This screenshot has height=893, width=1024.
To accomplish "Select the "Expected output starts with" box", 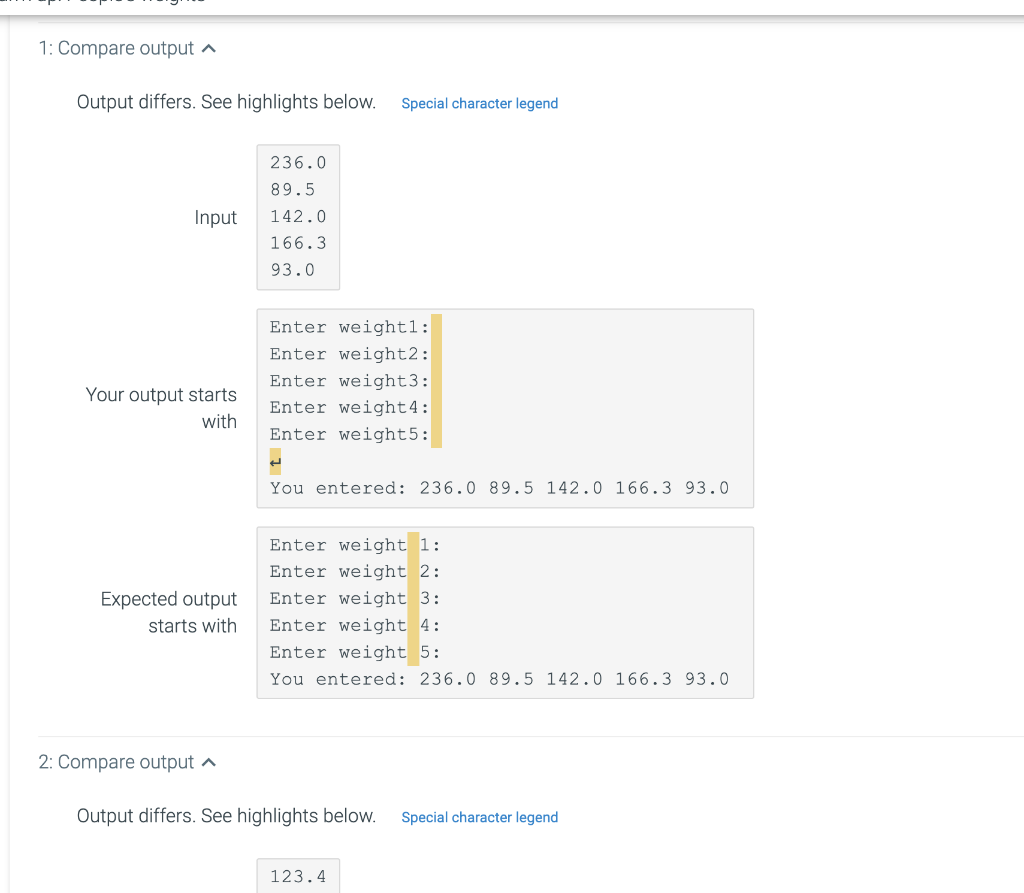I will (x=505, y=611).
